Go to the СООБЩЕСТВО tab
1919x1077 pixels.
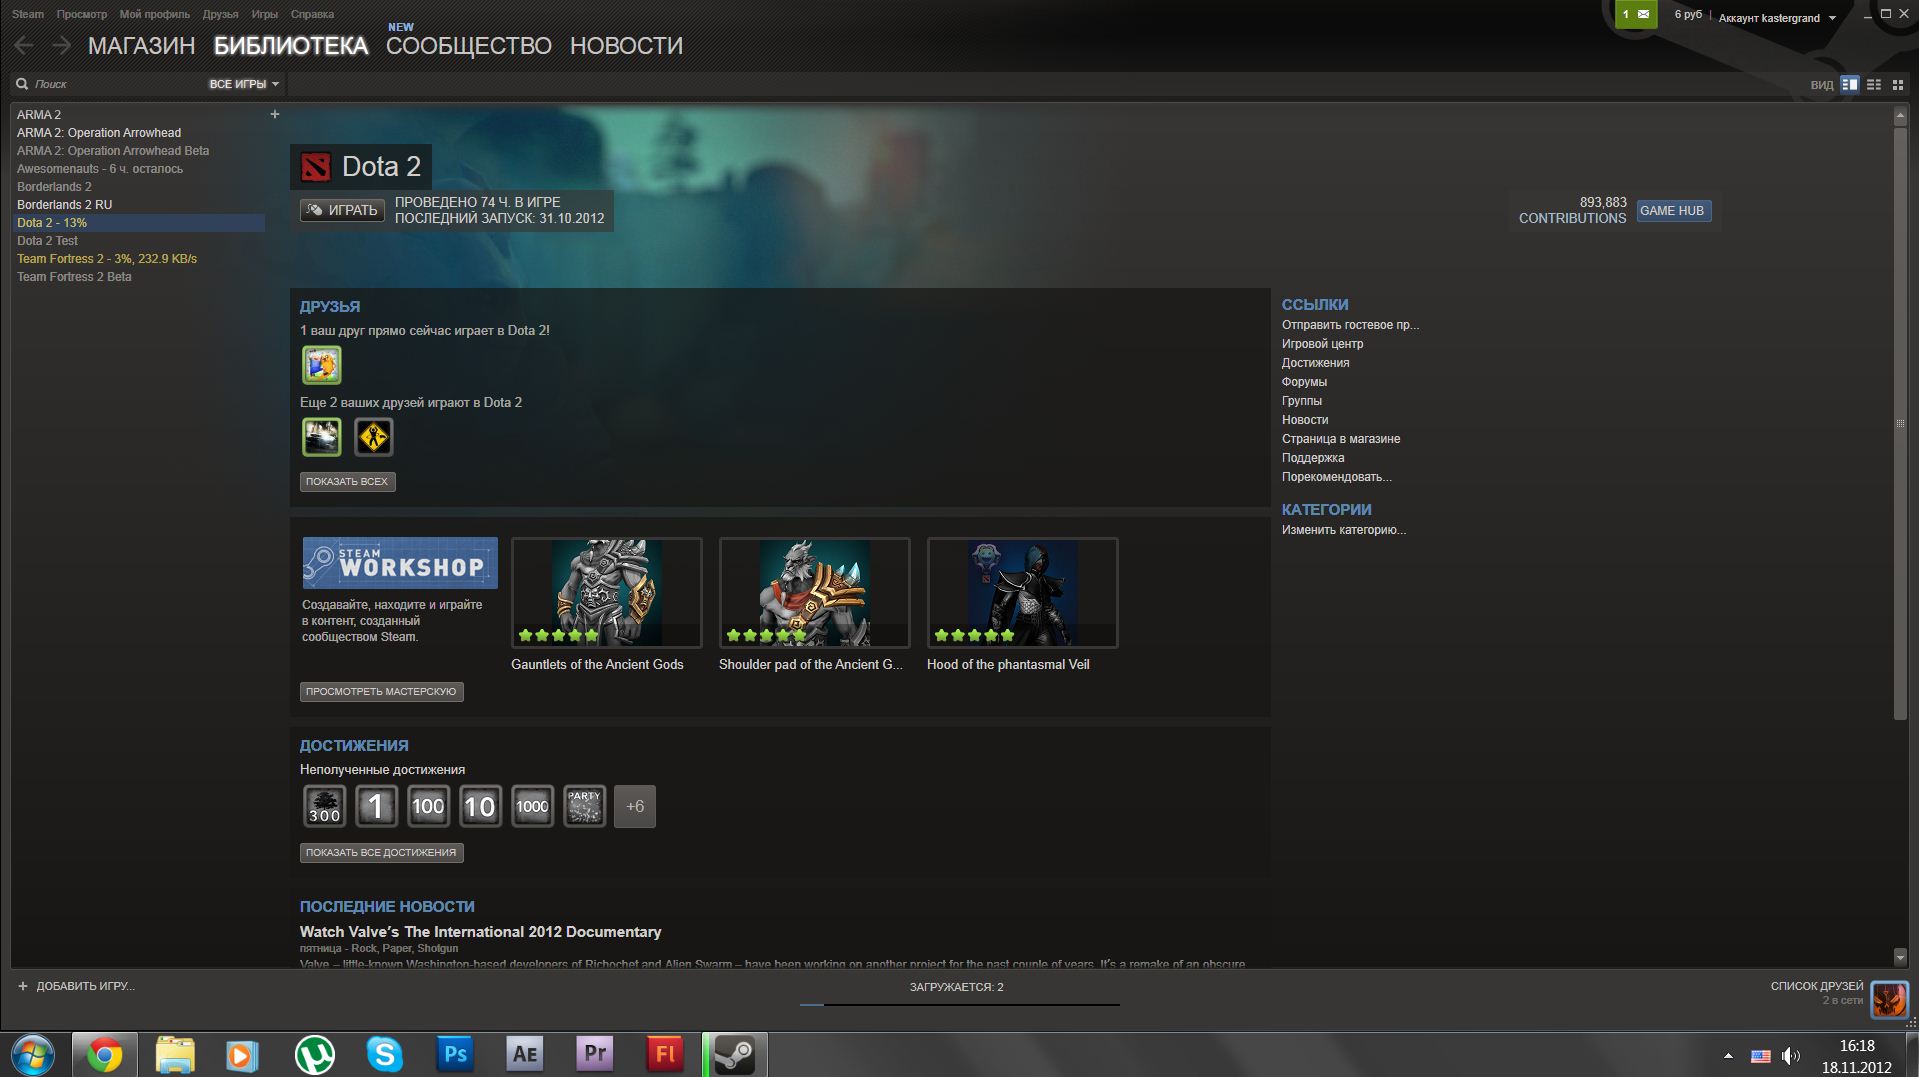point(469,46)
